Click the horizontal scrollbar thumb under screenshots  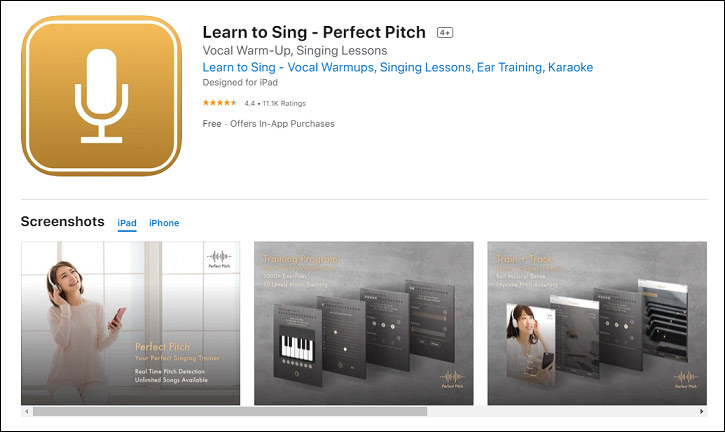tap(230, 411)
